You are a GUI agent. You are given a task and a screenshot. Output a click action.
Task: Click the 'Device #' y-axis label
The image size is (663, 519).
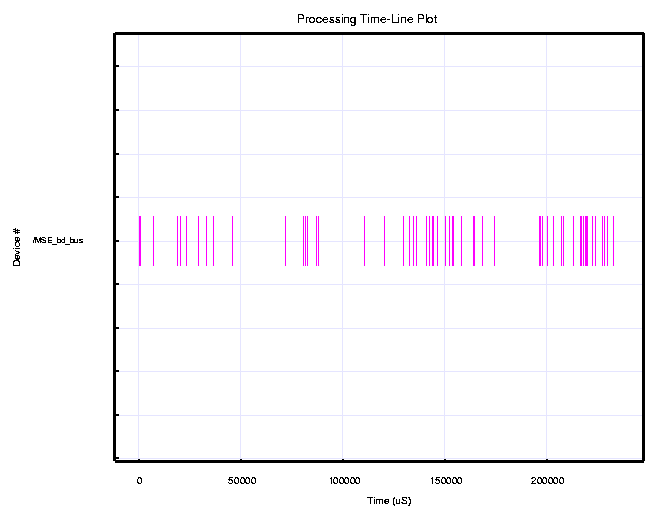pos(17,247)
